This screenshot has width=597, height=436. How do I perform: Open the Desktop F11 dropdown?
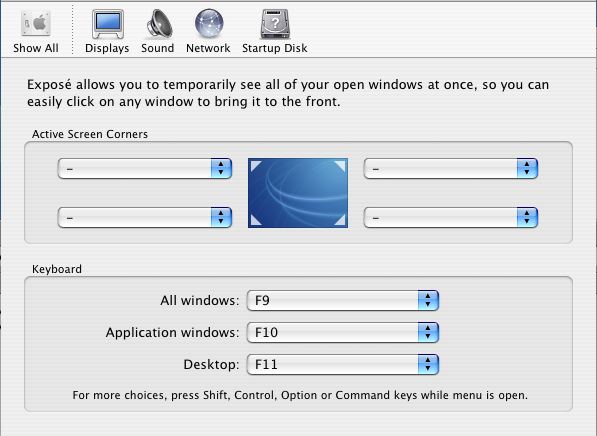point(343,364)
